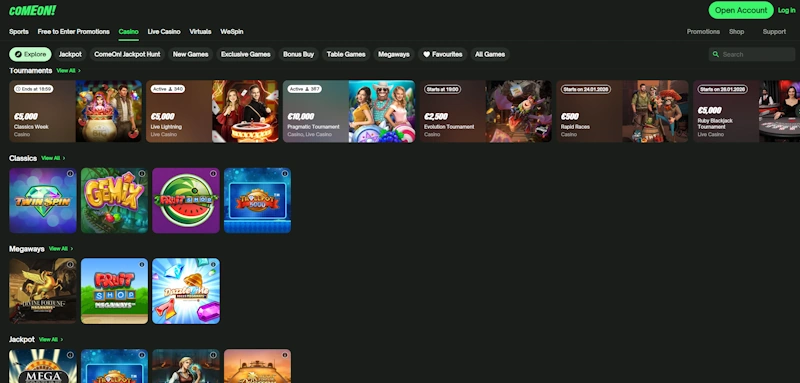Select the Bonus Buy filter chip

298,54
